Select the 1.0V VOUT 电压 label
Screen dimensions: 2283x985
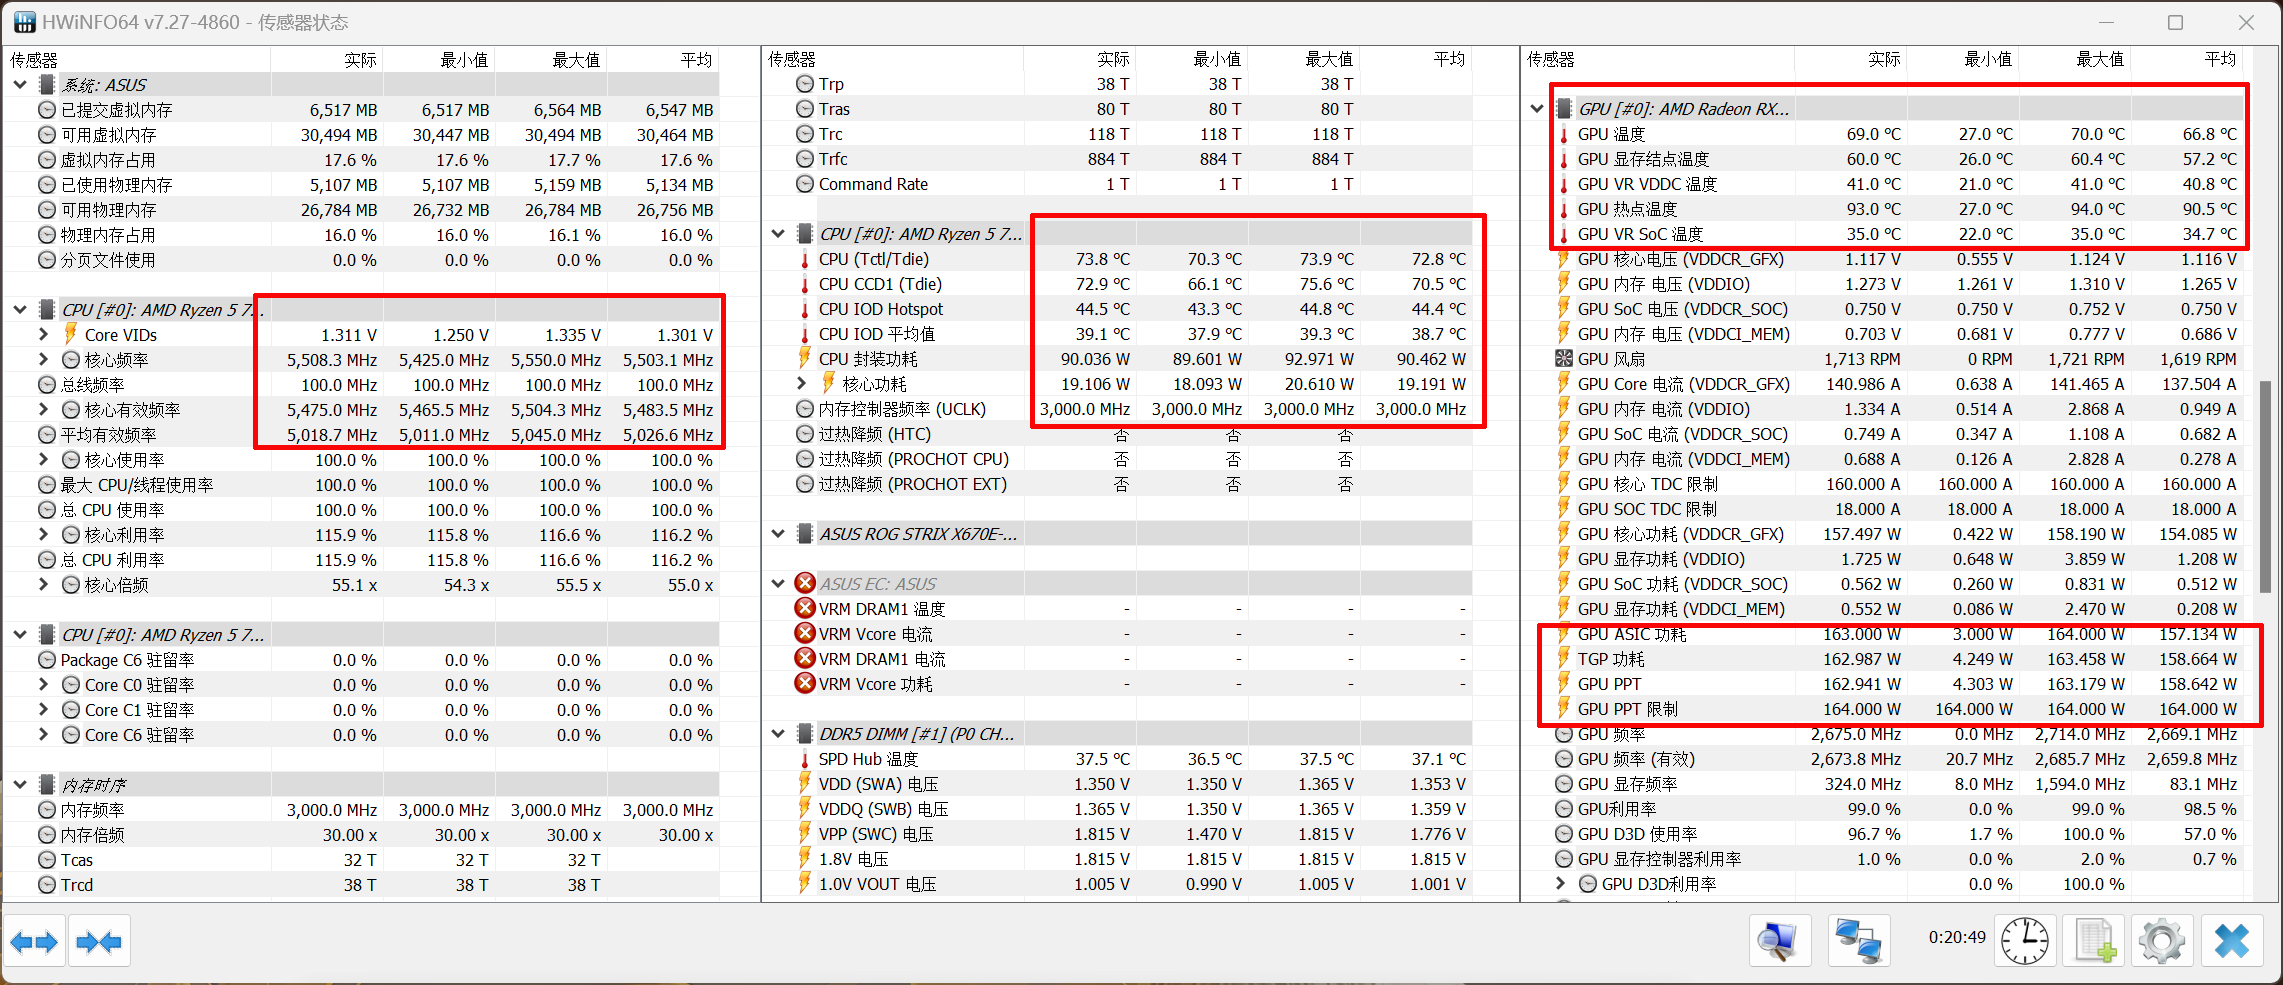[x=878, y=884]
